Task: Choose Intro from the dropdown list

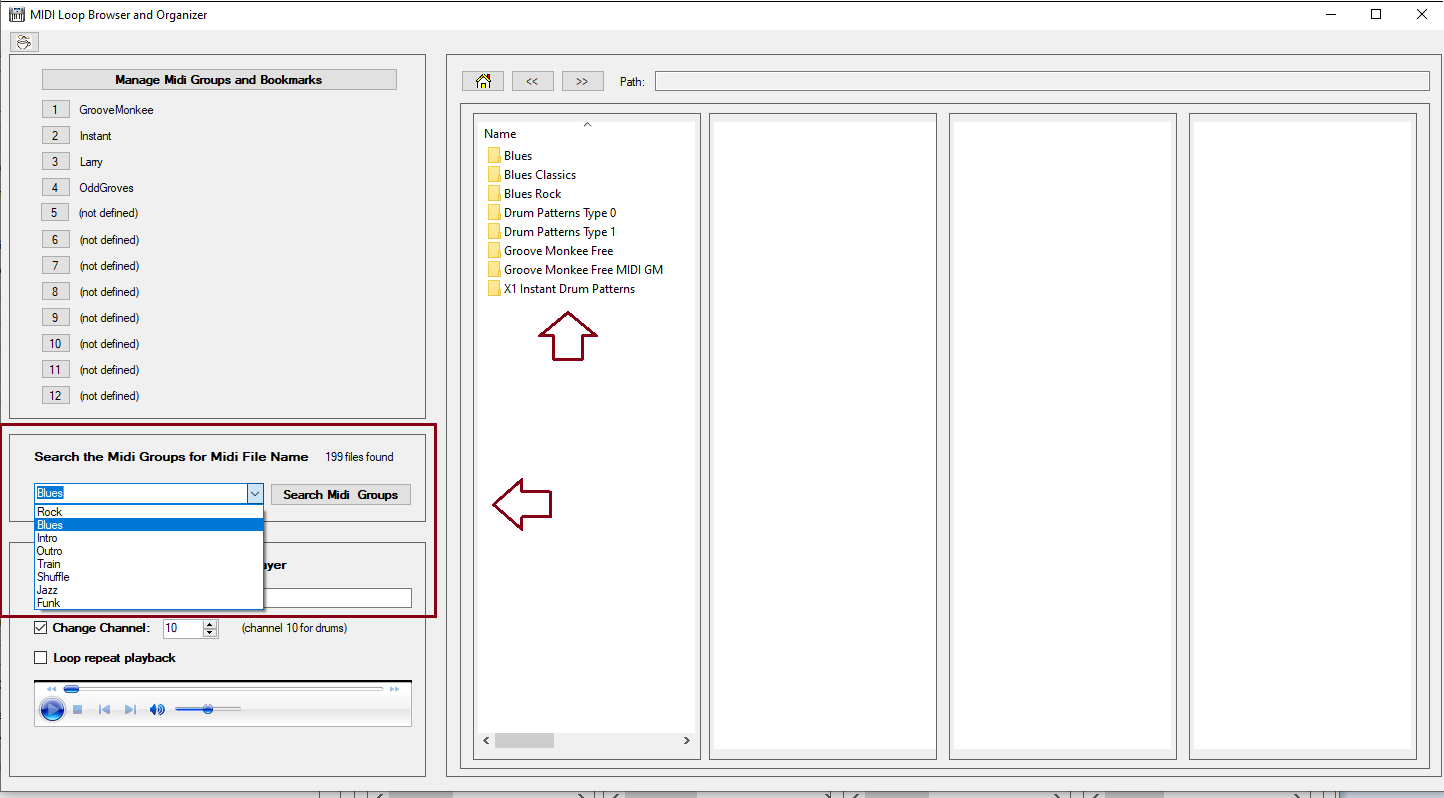Action: click(149, 538)
